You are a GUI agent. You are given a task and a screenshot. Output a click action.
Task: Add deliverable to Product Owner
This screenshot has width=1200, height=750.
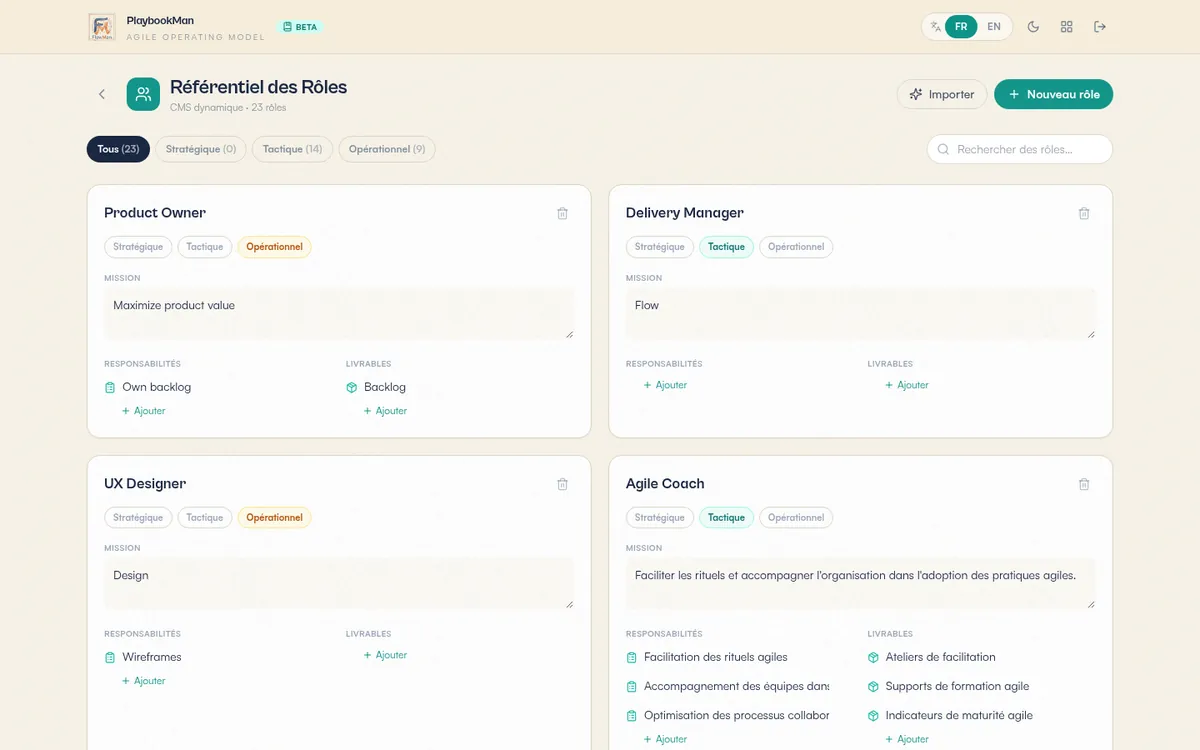[385, 411]
